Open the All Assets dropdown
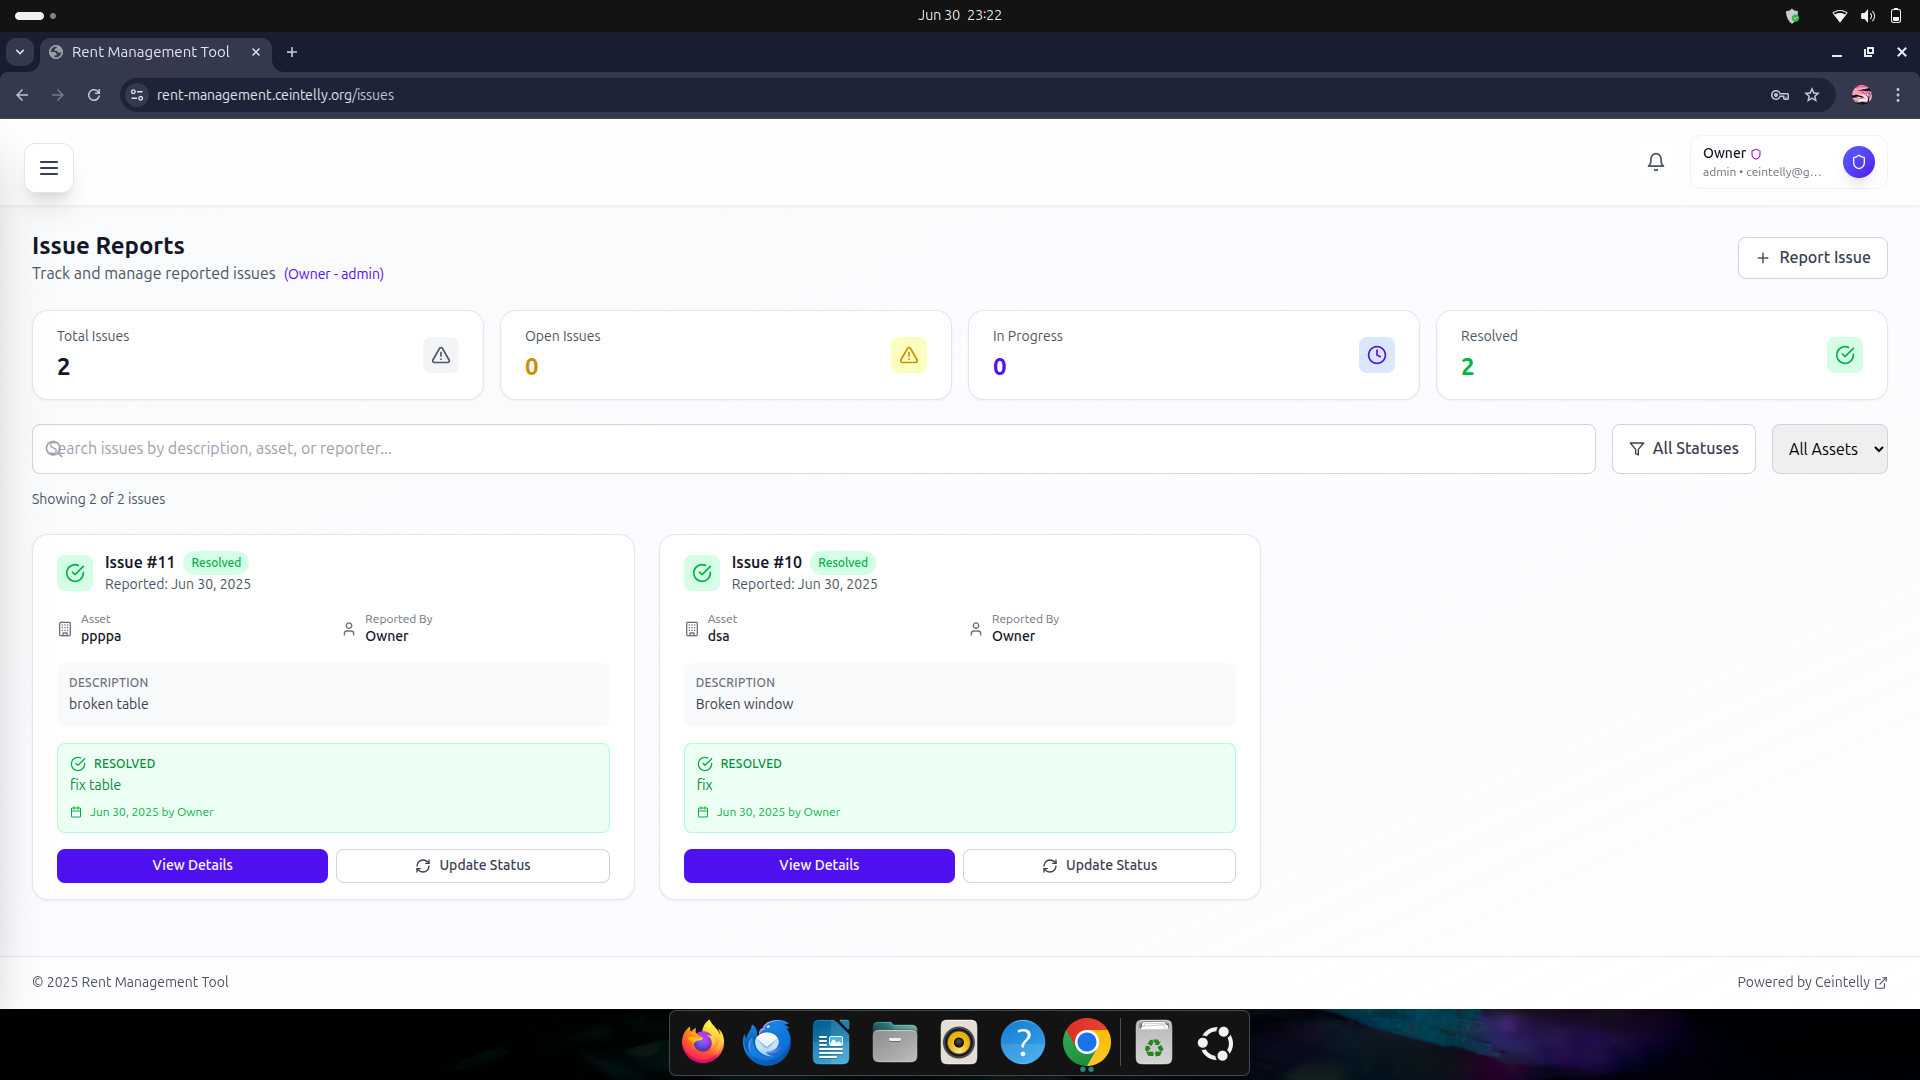Viewport: 1920px width, 1080px height. tap(1829, 449)
